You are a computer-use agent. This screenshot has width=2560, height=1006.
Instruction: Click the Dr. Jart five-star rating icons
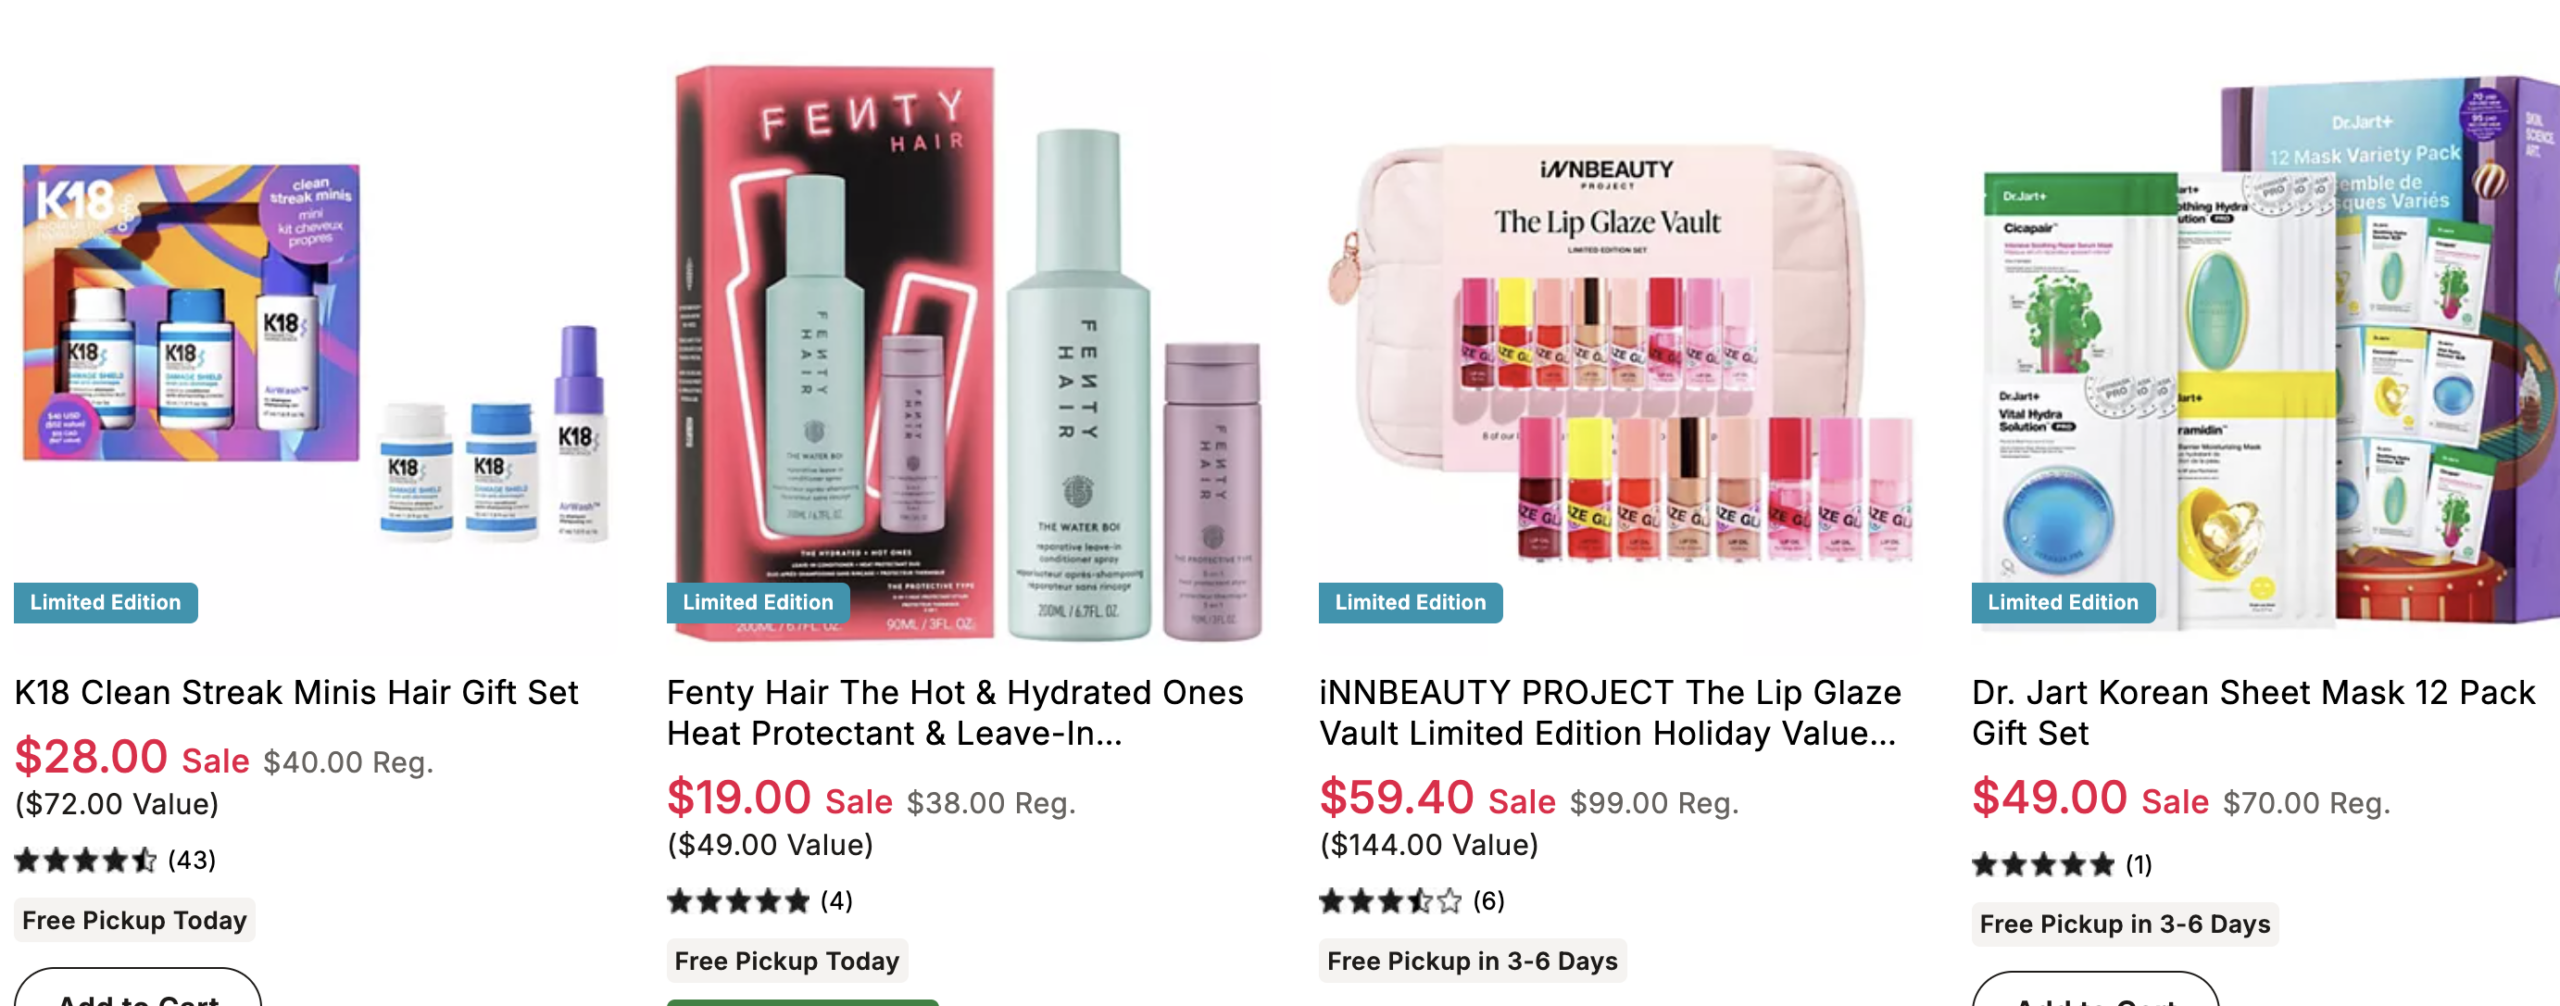(x=2043, y=864)
